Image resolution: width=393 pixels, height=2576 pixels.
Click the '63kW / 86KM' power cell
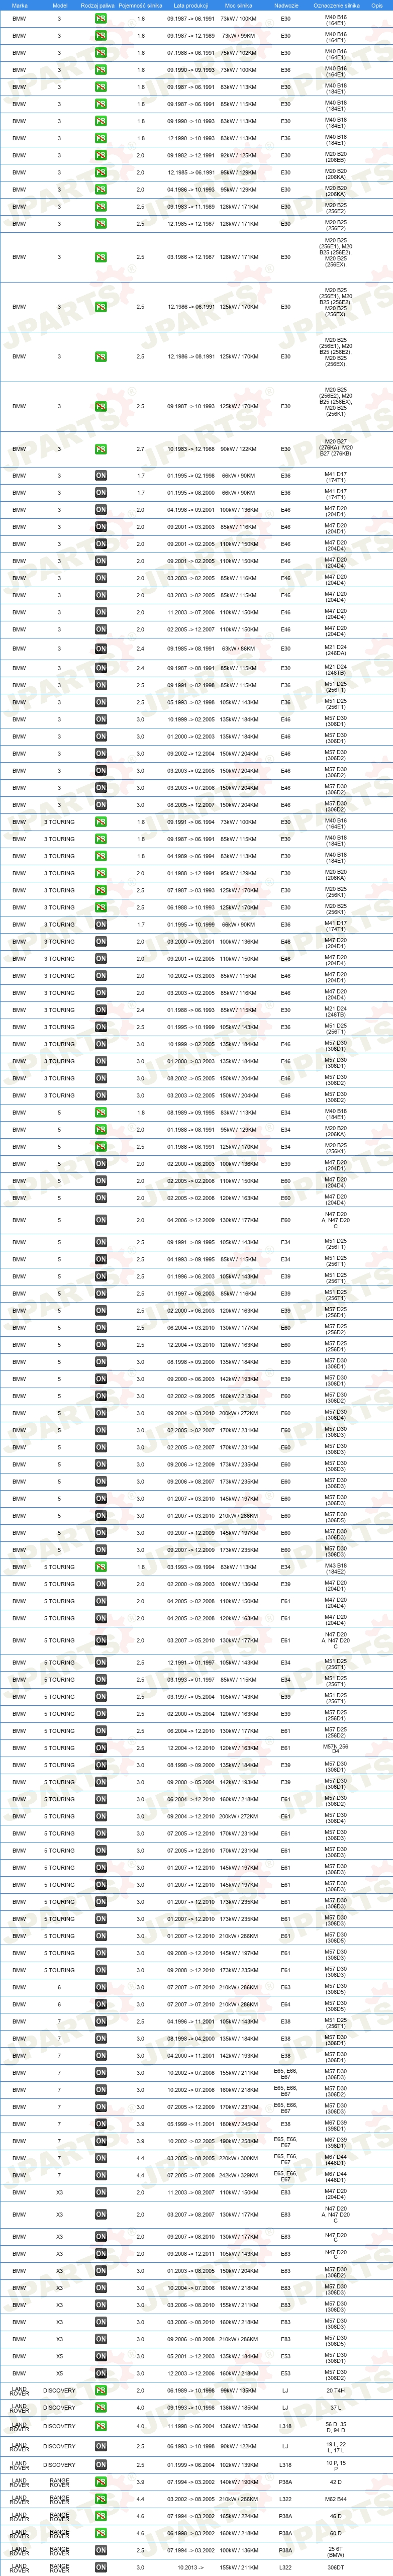pyautogui.click(x=238, y=648)
